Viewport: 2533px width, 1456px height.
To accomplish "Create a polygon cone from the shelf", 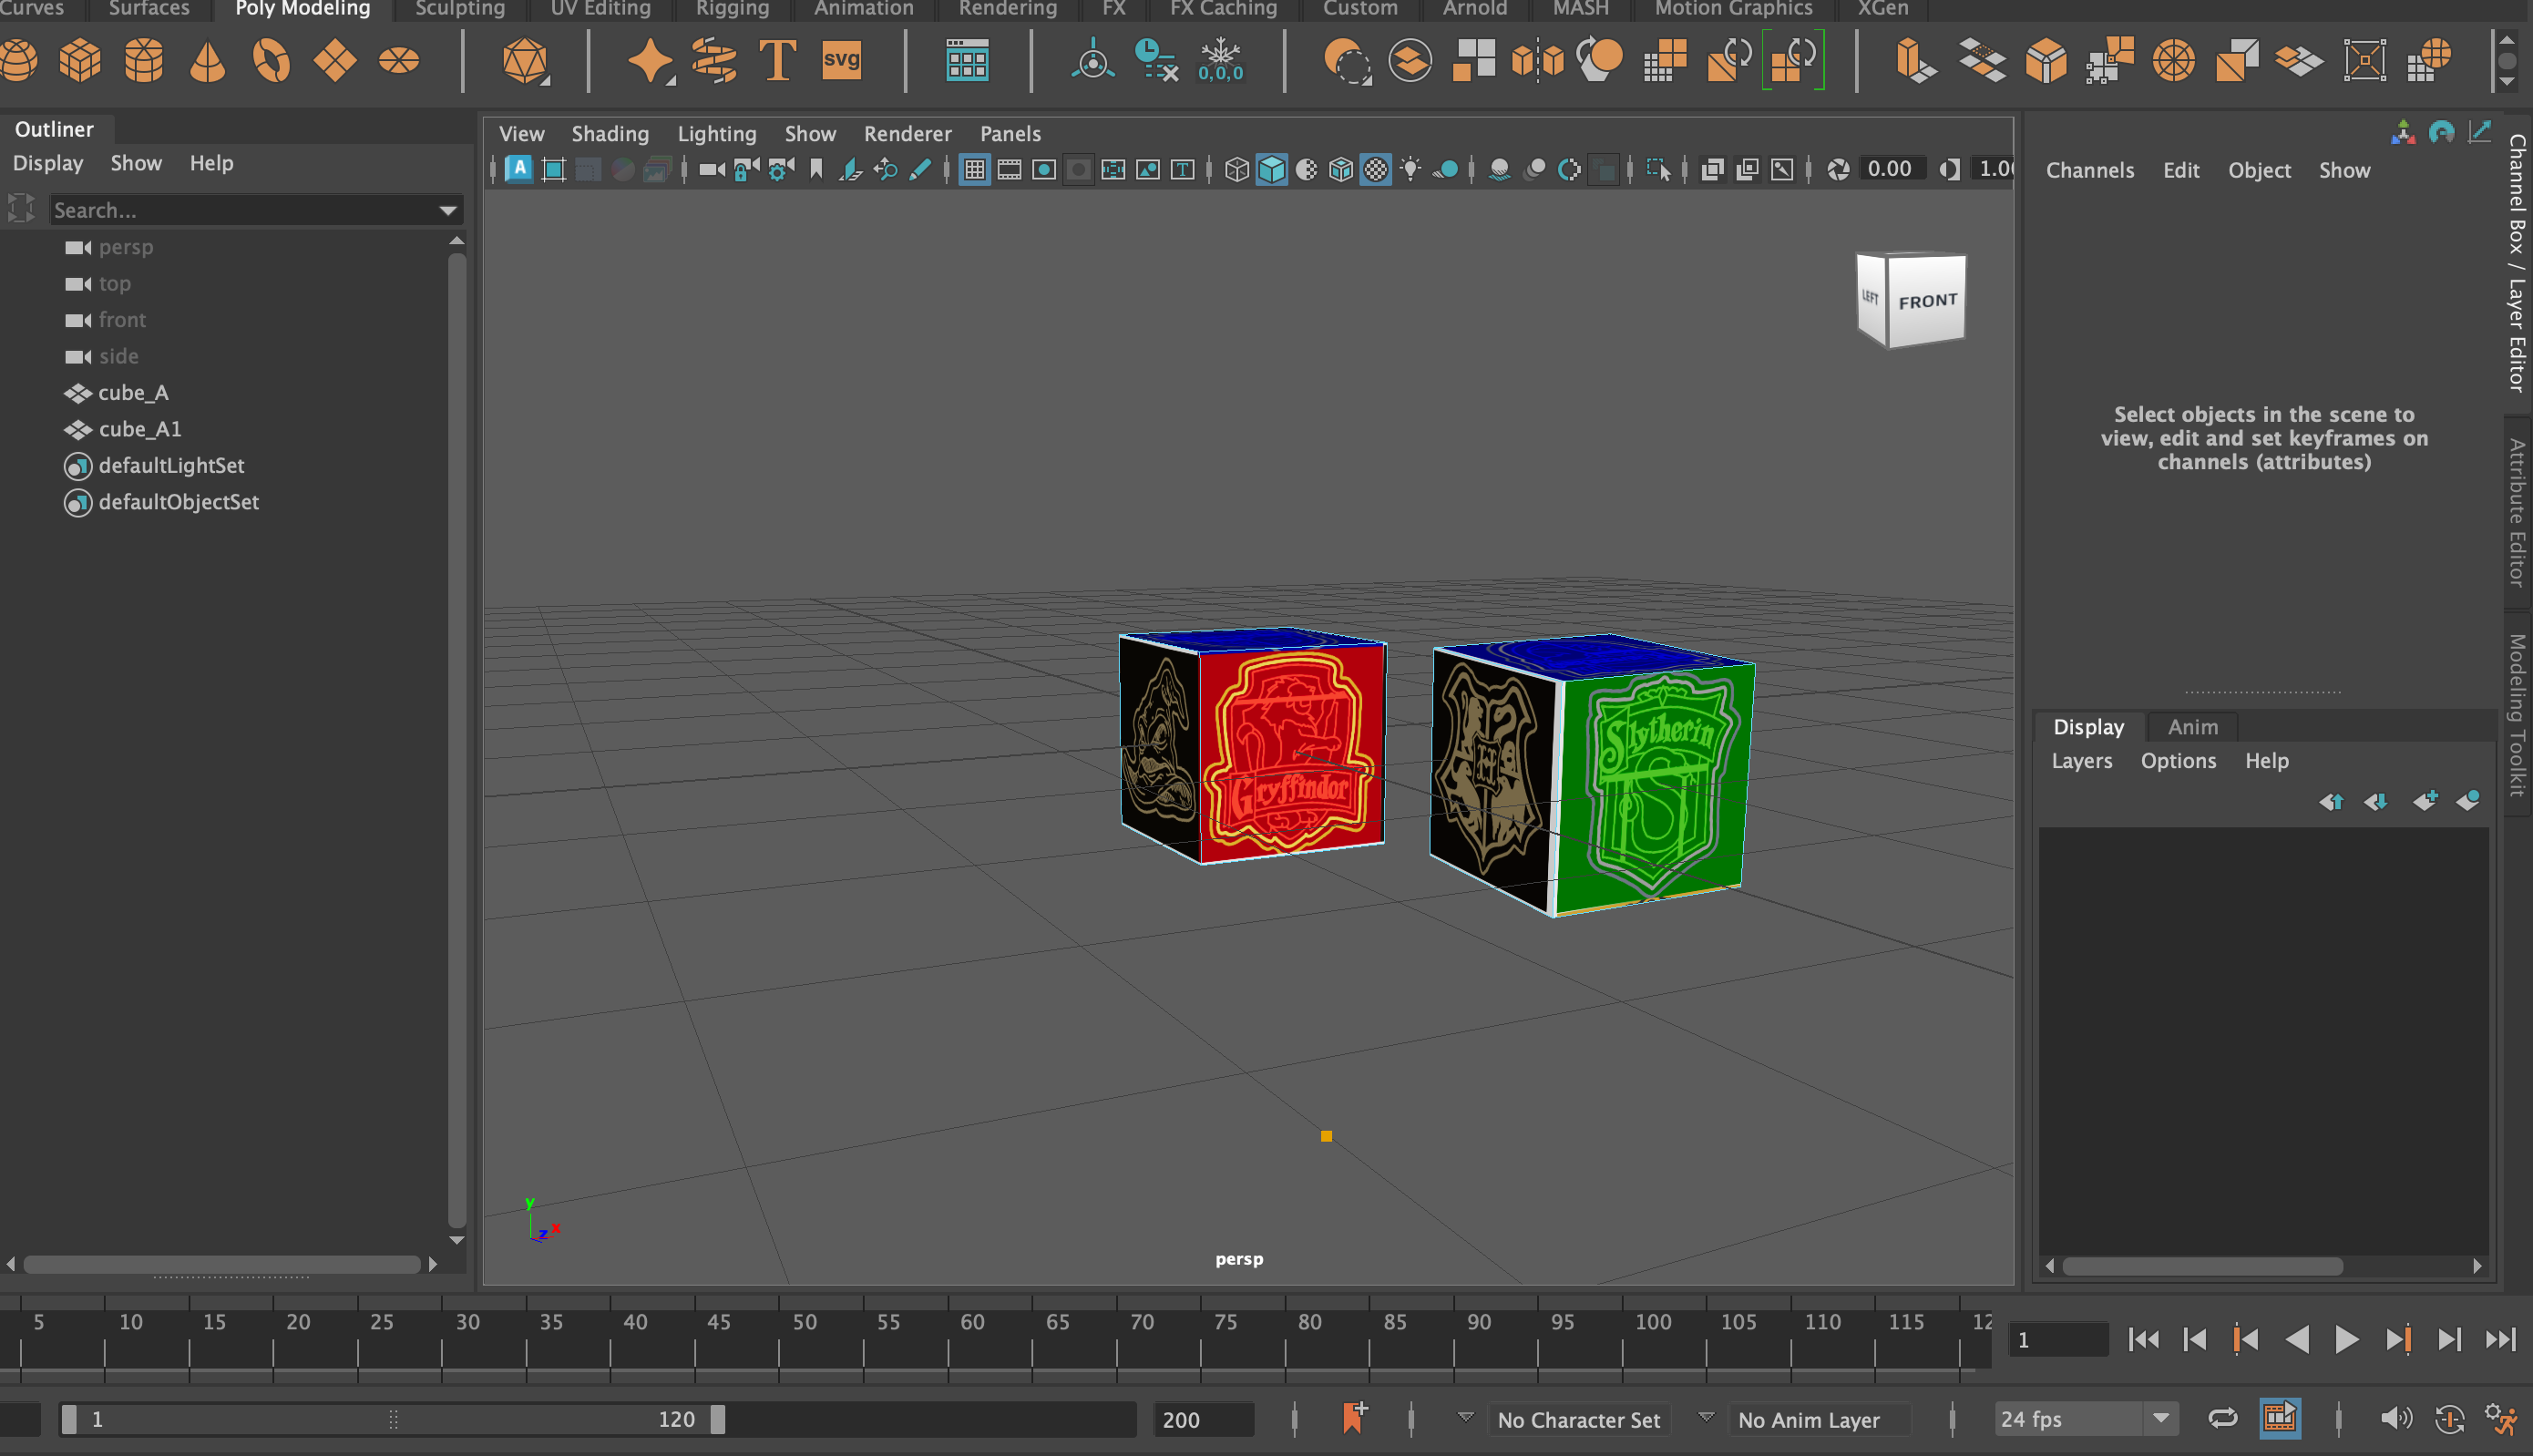I will click(x=207, y=61).
